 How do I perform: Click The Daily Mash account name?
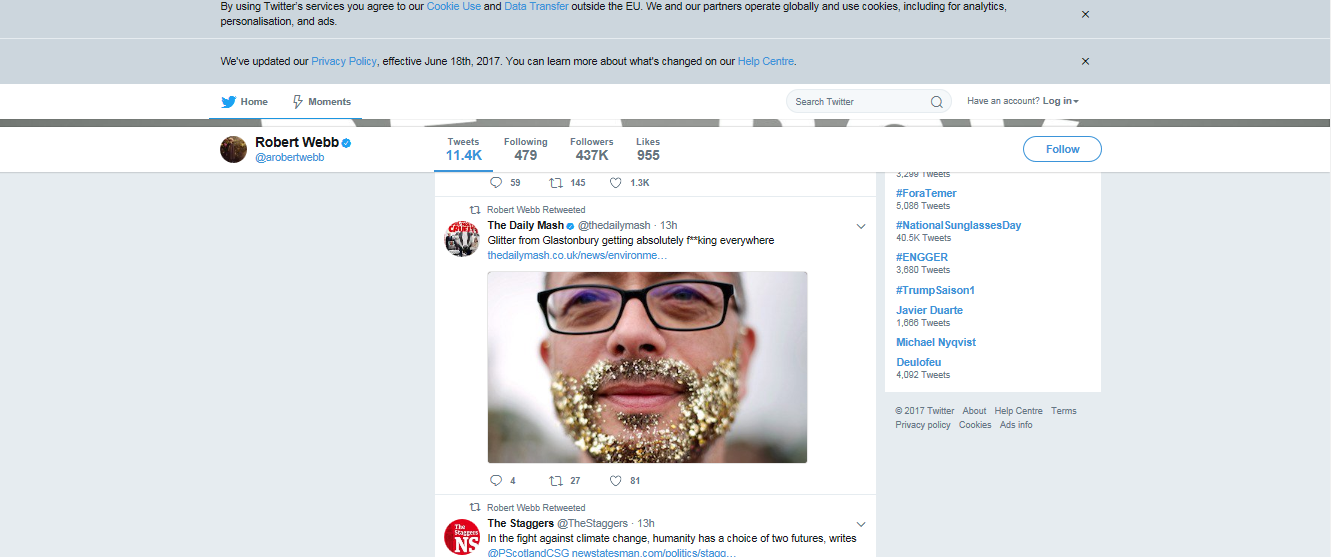tap(526, 226)
